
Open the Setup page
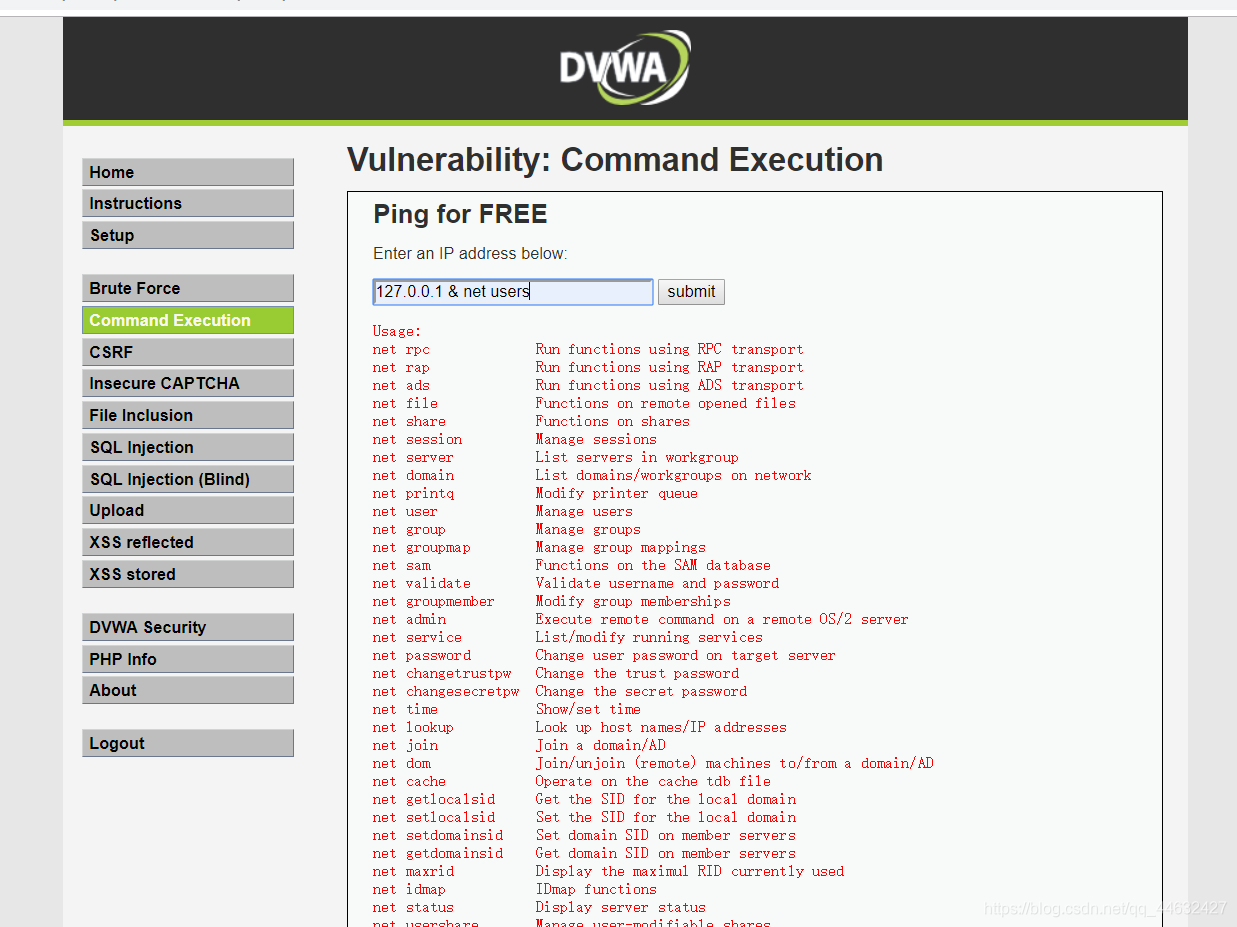coord(188,235)
